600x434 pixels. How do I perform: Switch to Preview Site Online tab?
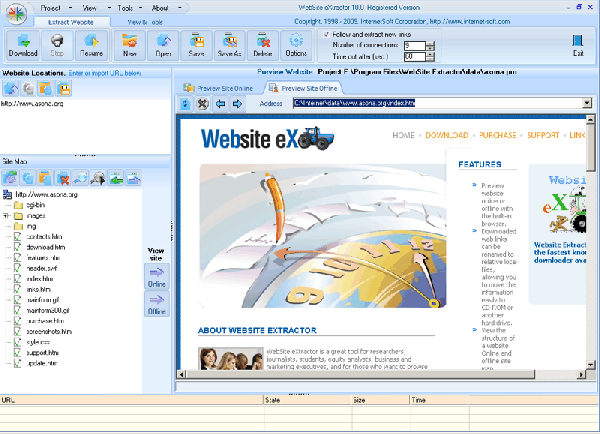coord(218,88)
